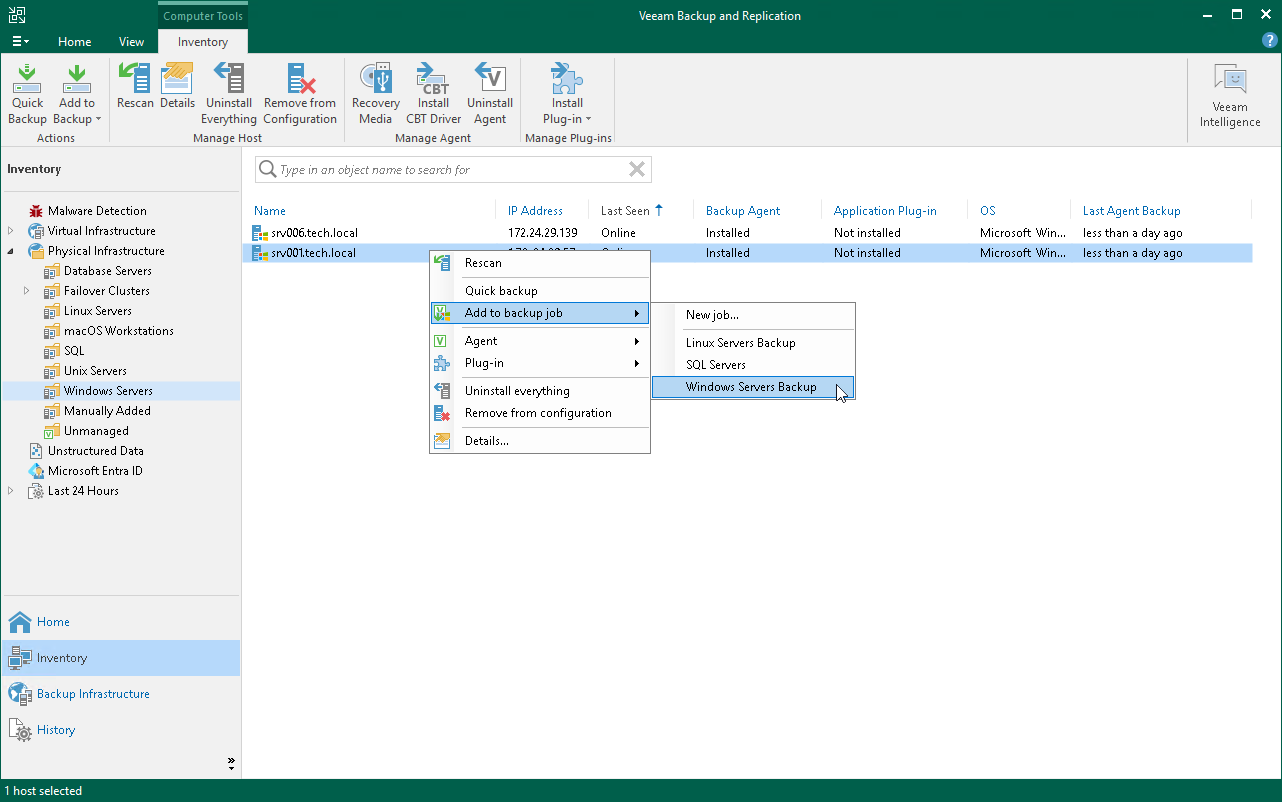Select Quick backup in context menu
The height and width of the screenshot is (802, 1282).
coord(501,291)
